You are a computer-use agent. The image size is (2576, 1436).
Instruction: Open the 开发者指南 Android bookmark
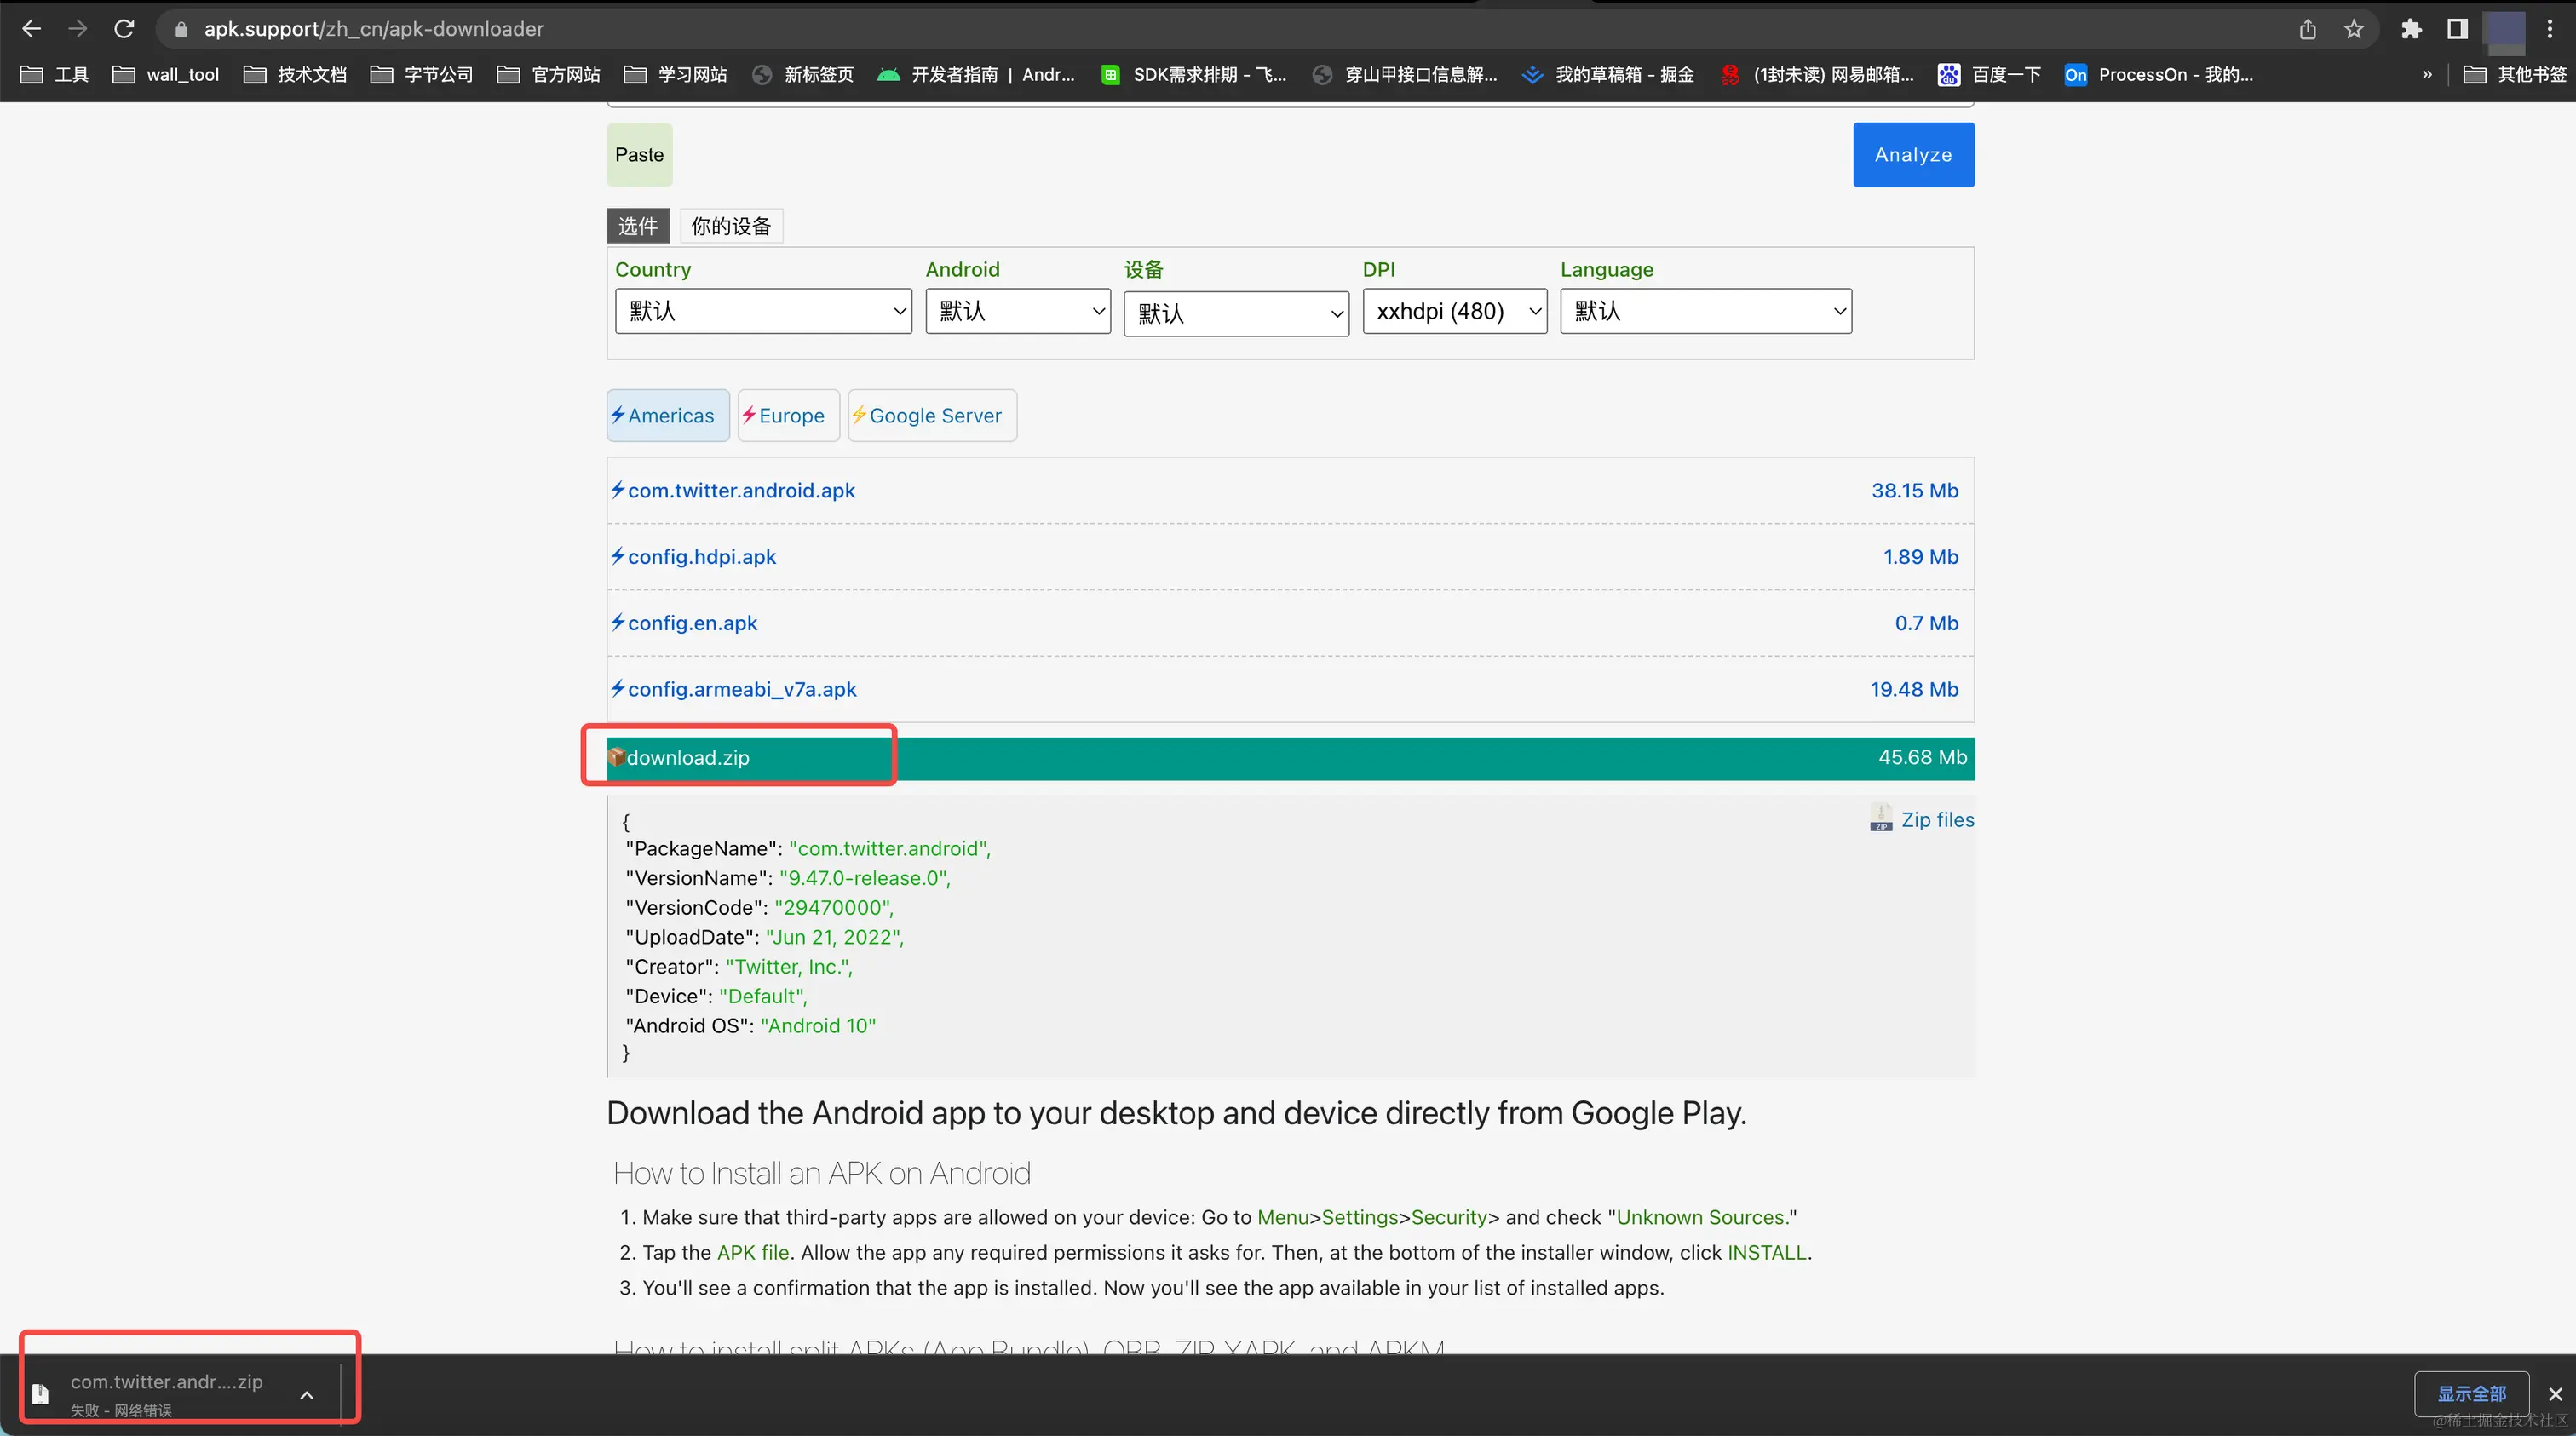(x=976, y=75)
